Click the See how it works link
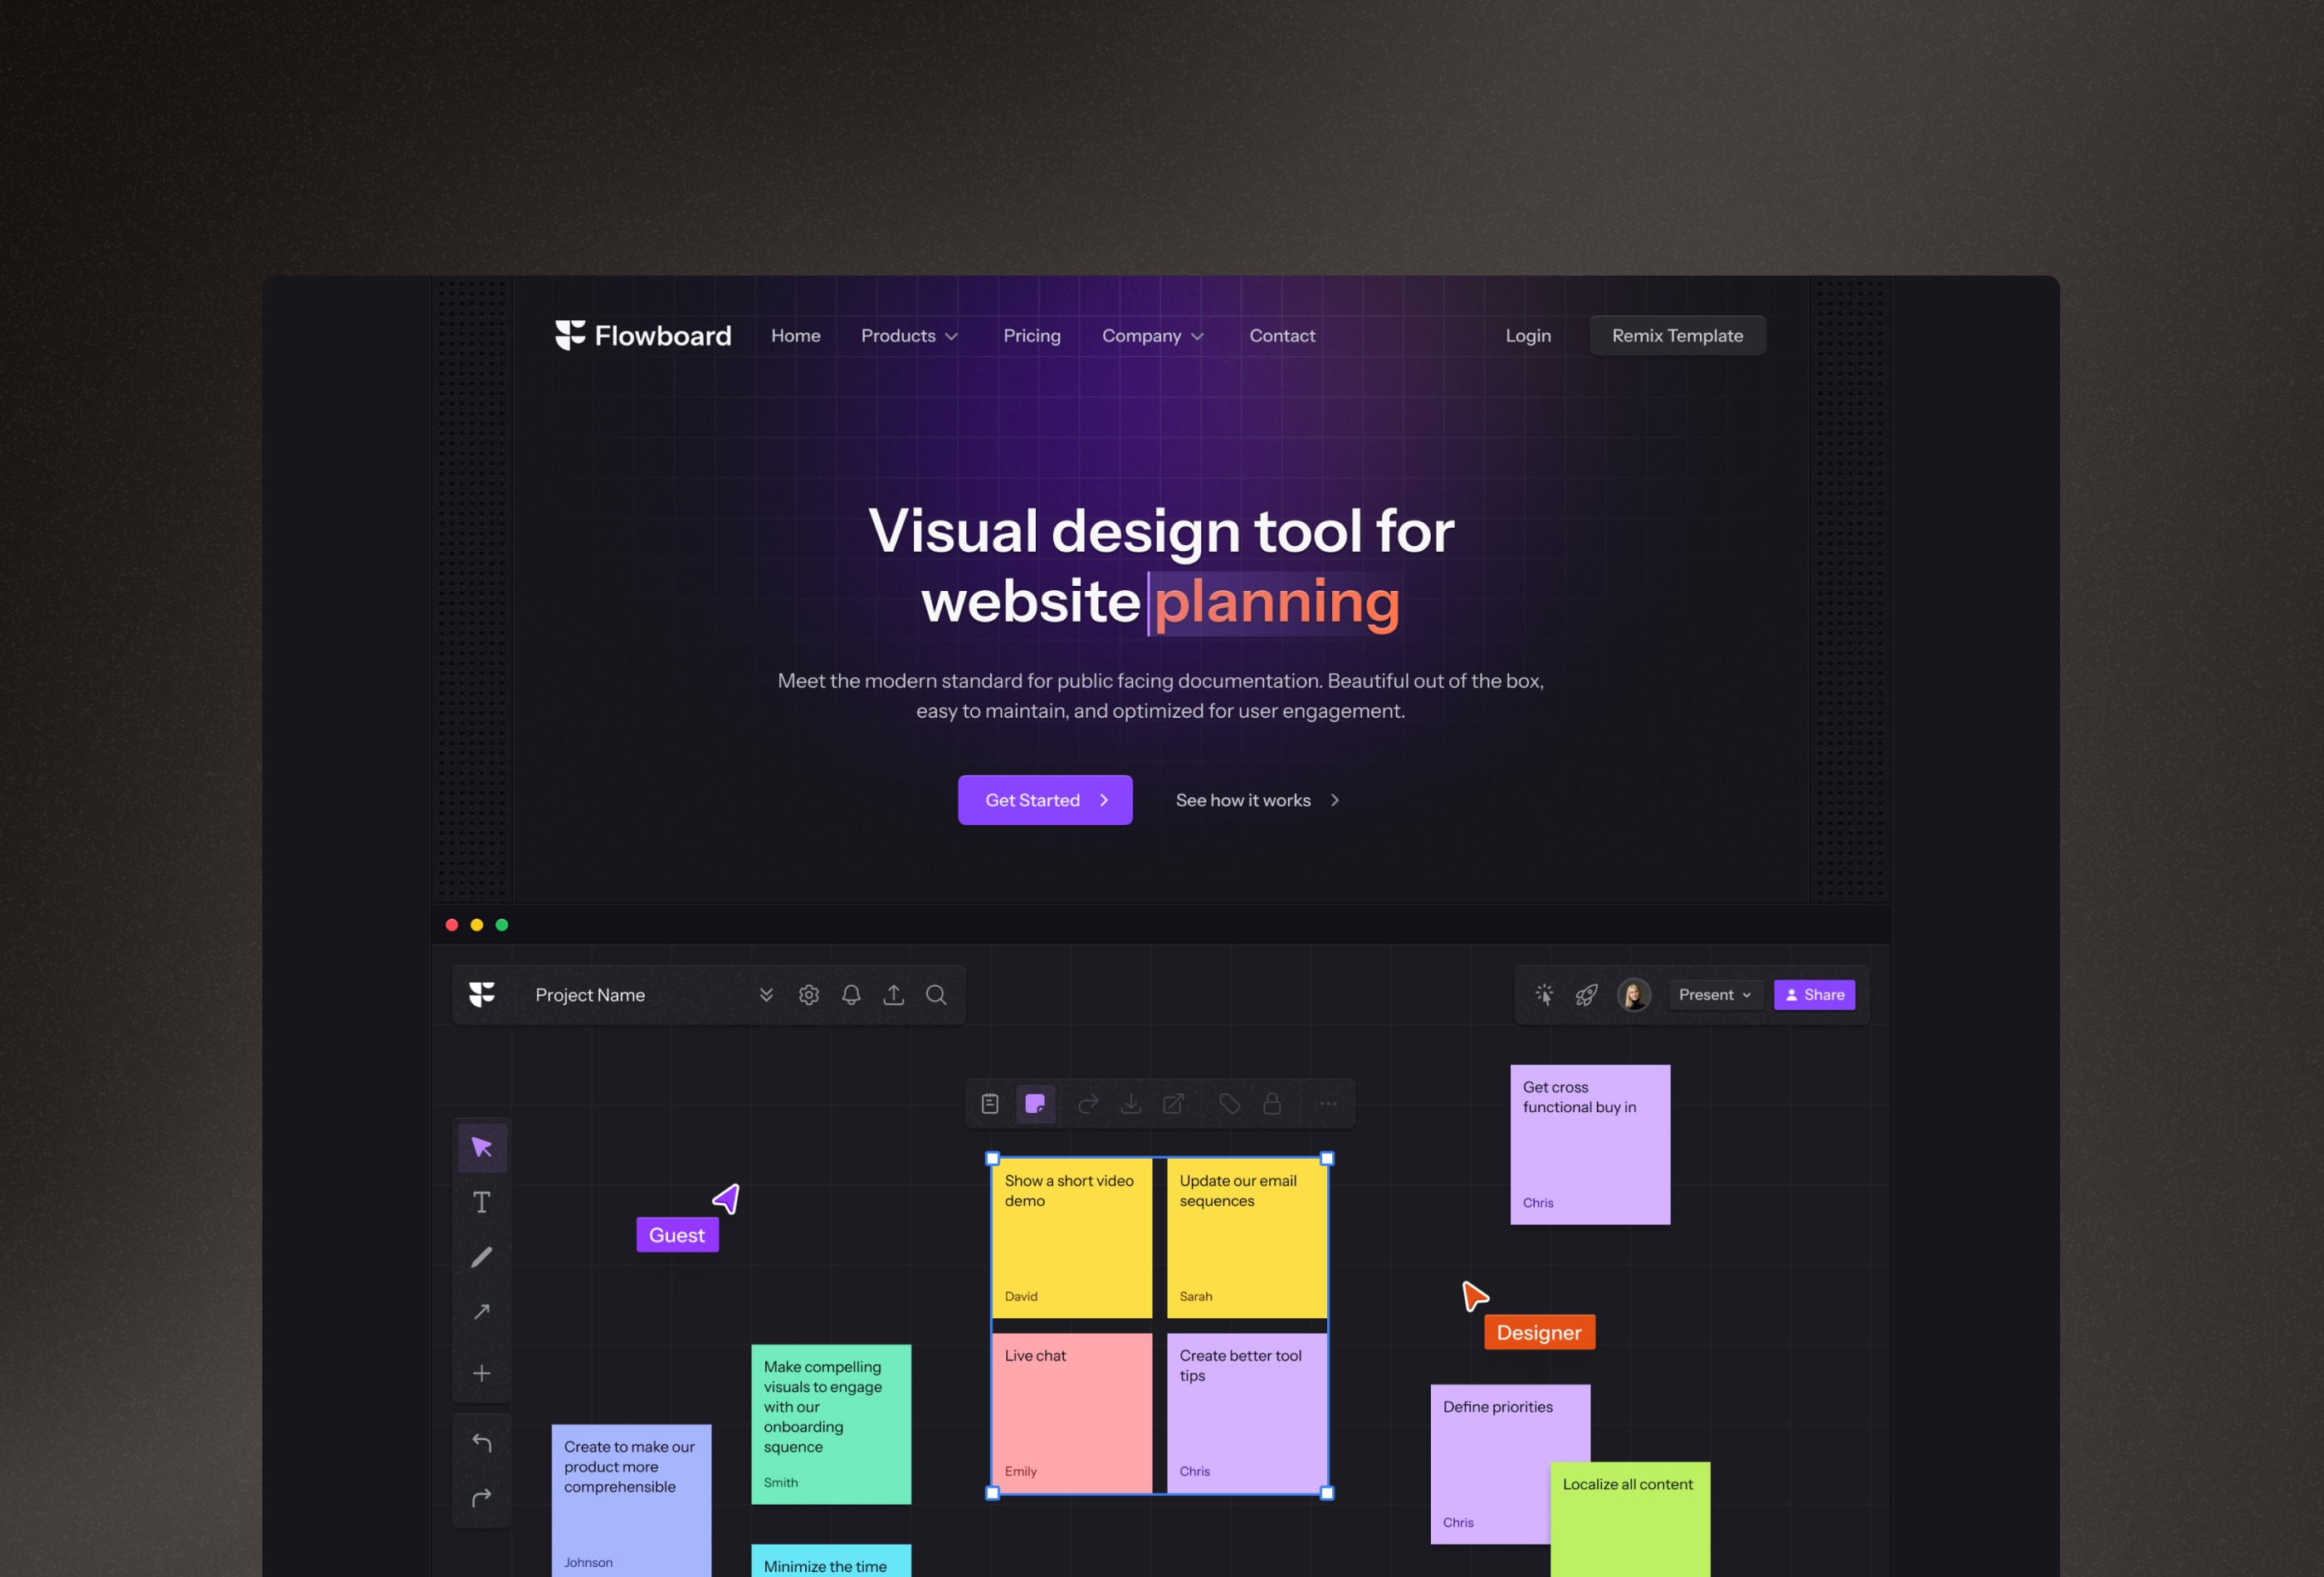 [1257, 800]
